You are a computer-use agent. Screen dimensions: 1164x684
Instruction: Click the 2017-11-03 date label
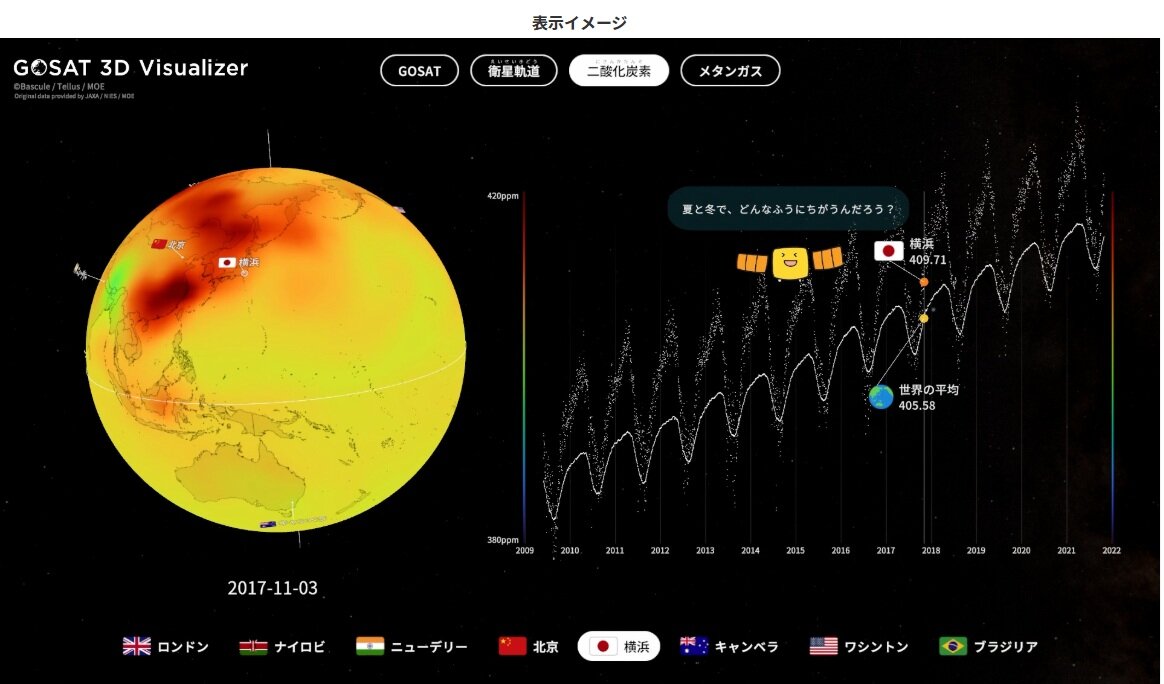tap(272, 588)
